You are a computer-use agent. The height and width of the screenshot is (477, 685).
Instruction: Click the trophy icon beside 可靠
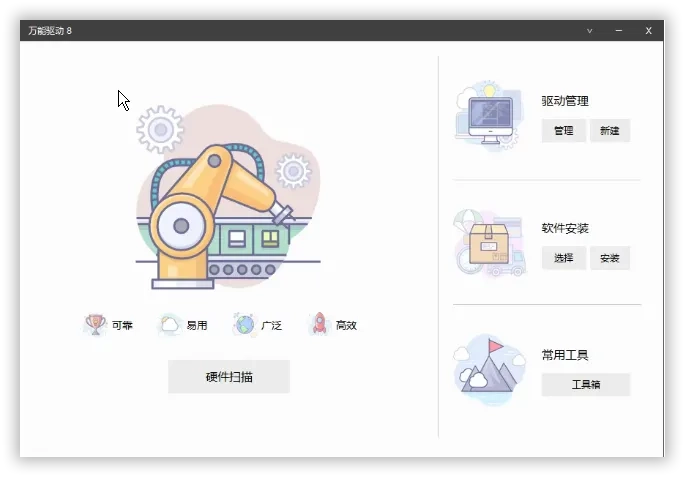point(96,324)
